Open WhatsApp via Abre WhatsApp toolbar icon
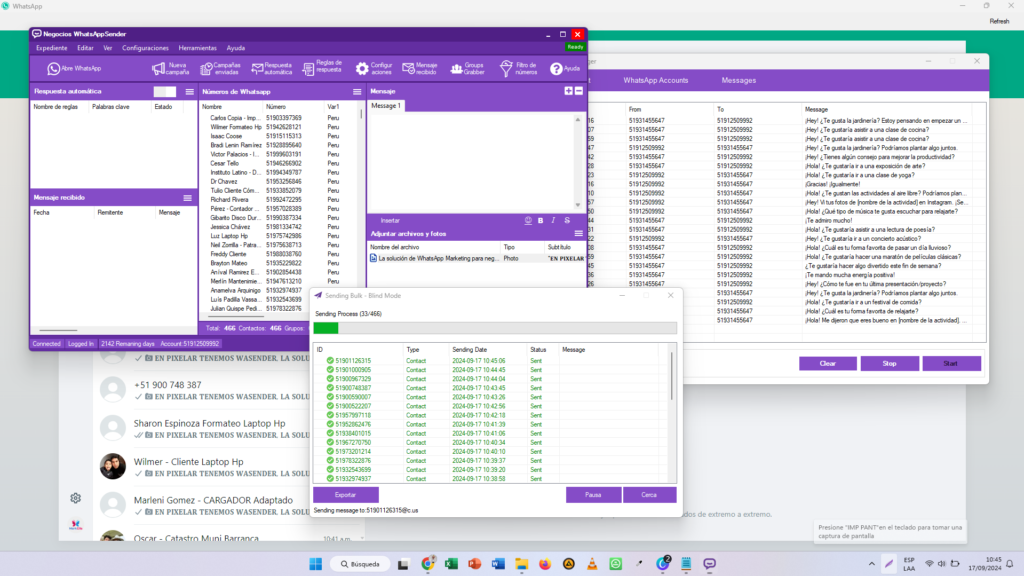1024x576 pixels. point(74,69)
